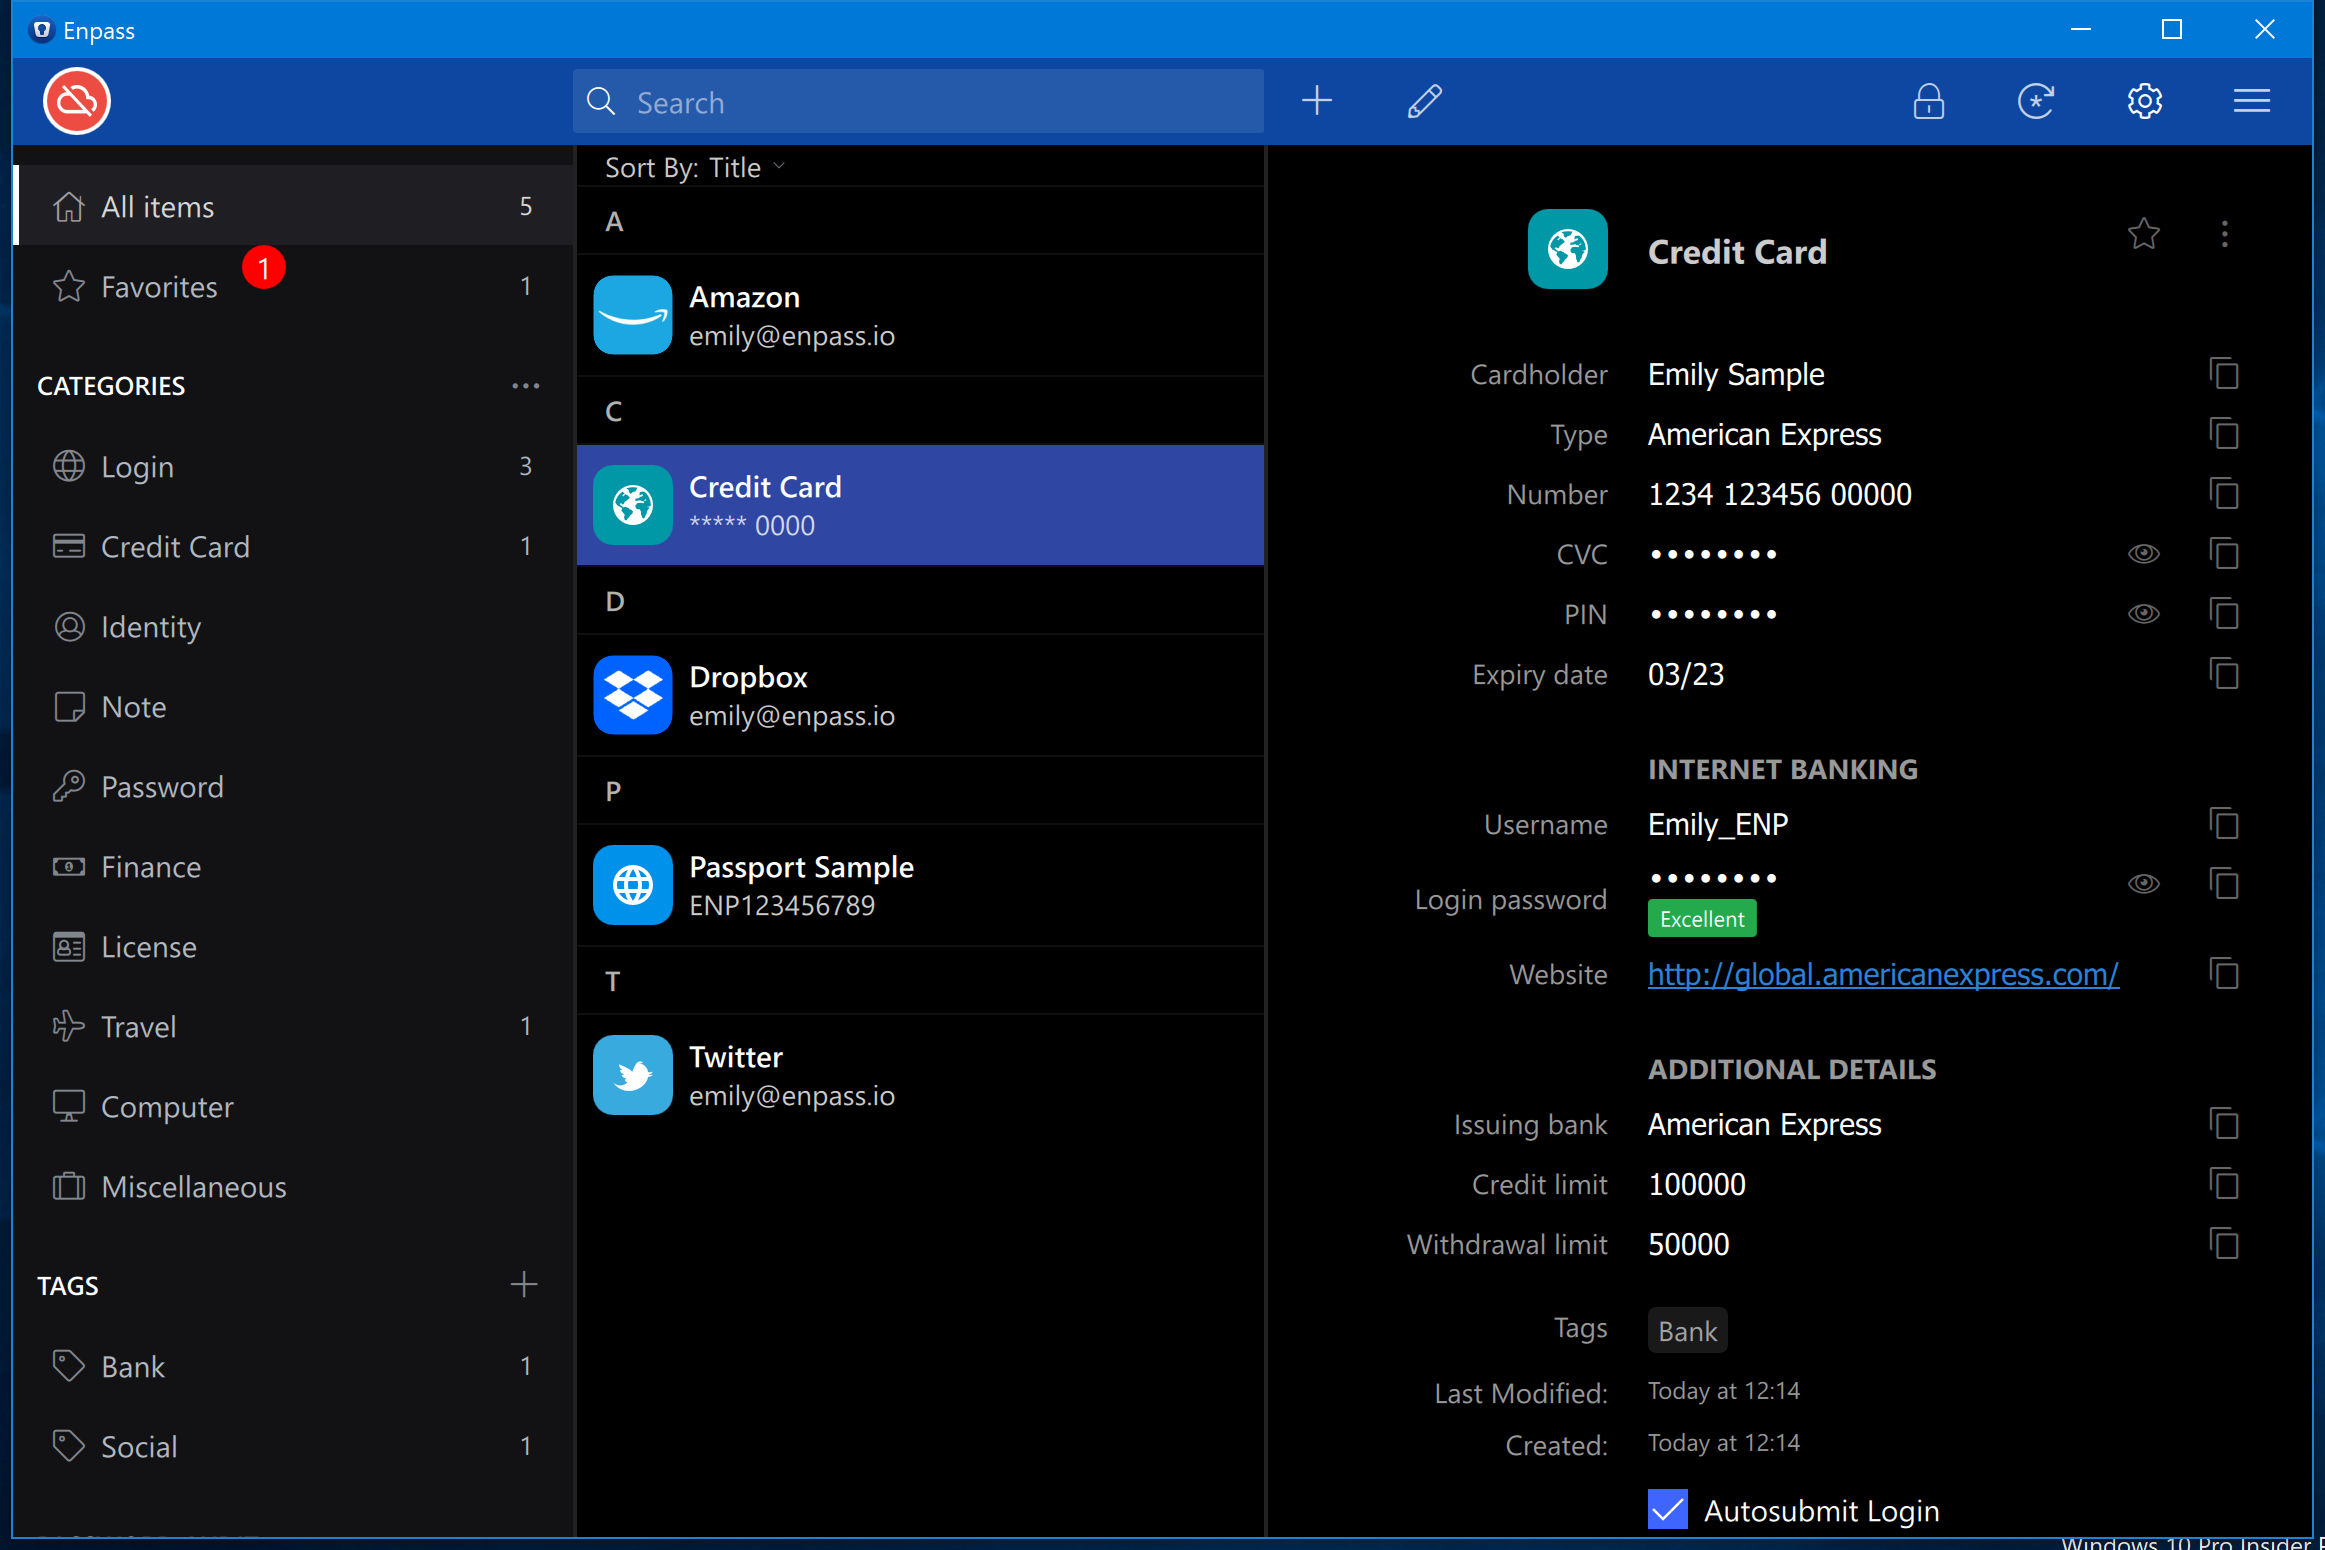The width and height of the screenshot is (2325, 1550).
Task: Open Favorites in sidebar
Action: click(x=295, y=287)
